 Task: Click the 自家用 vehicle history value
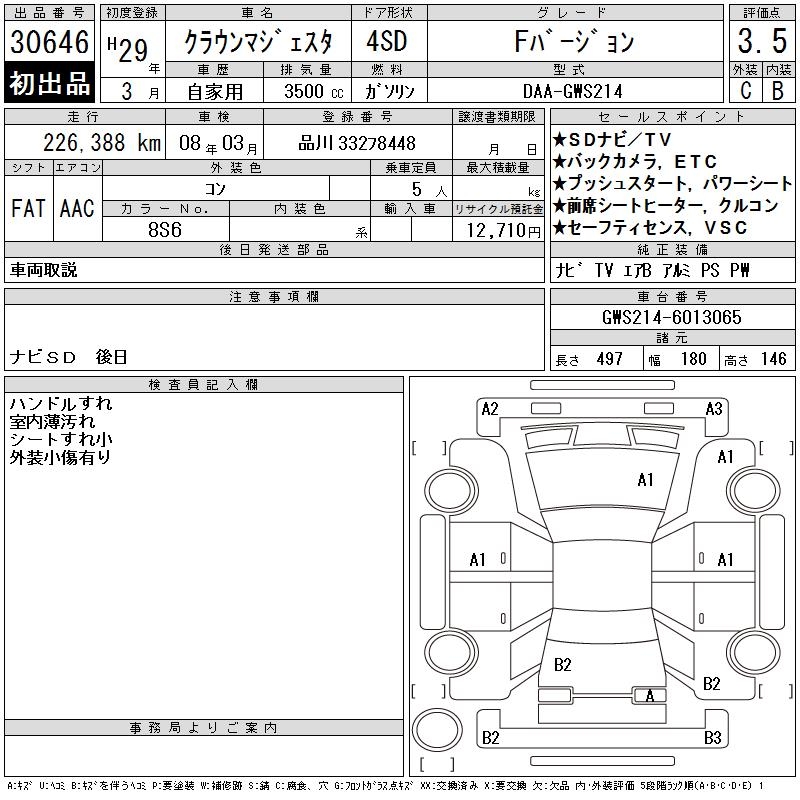click(215, 92)
